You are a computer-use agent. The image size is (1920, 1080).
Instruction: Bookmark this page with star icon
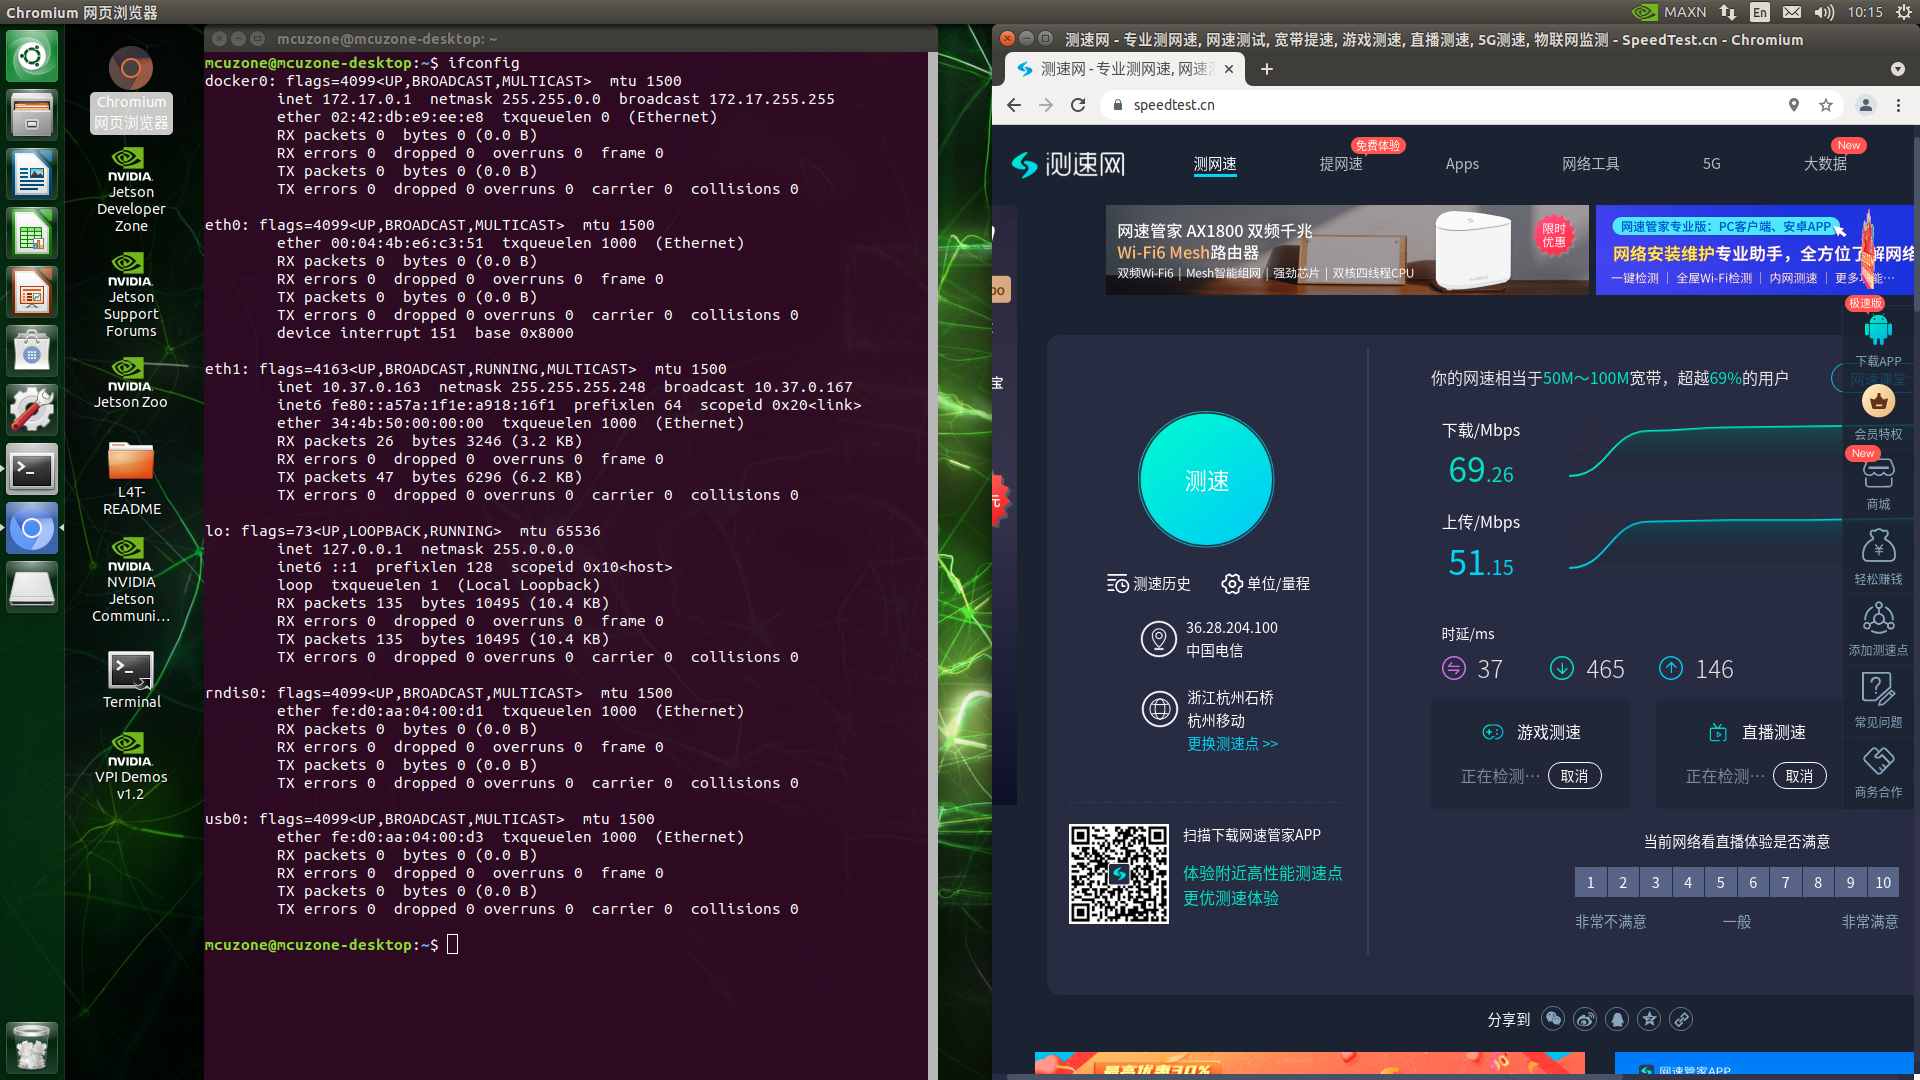tap(1826, 105)
